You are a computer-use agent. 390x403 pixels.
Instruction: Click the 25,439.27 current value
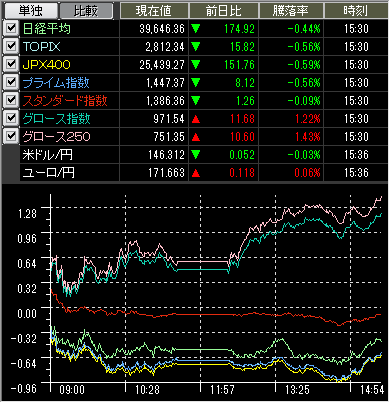162,65
